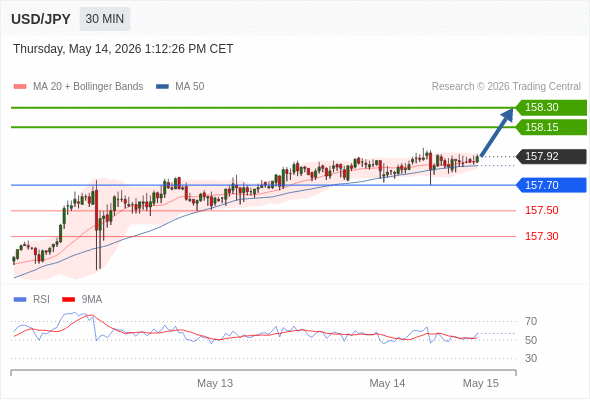Click the 30 MIN timeframe badge

105,19
